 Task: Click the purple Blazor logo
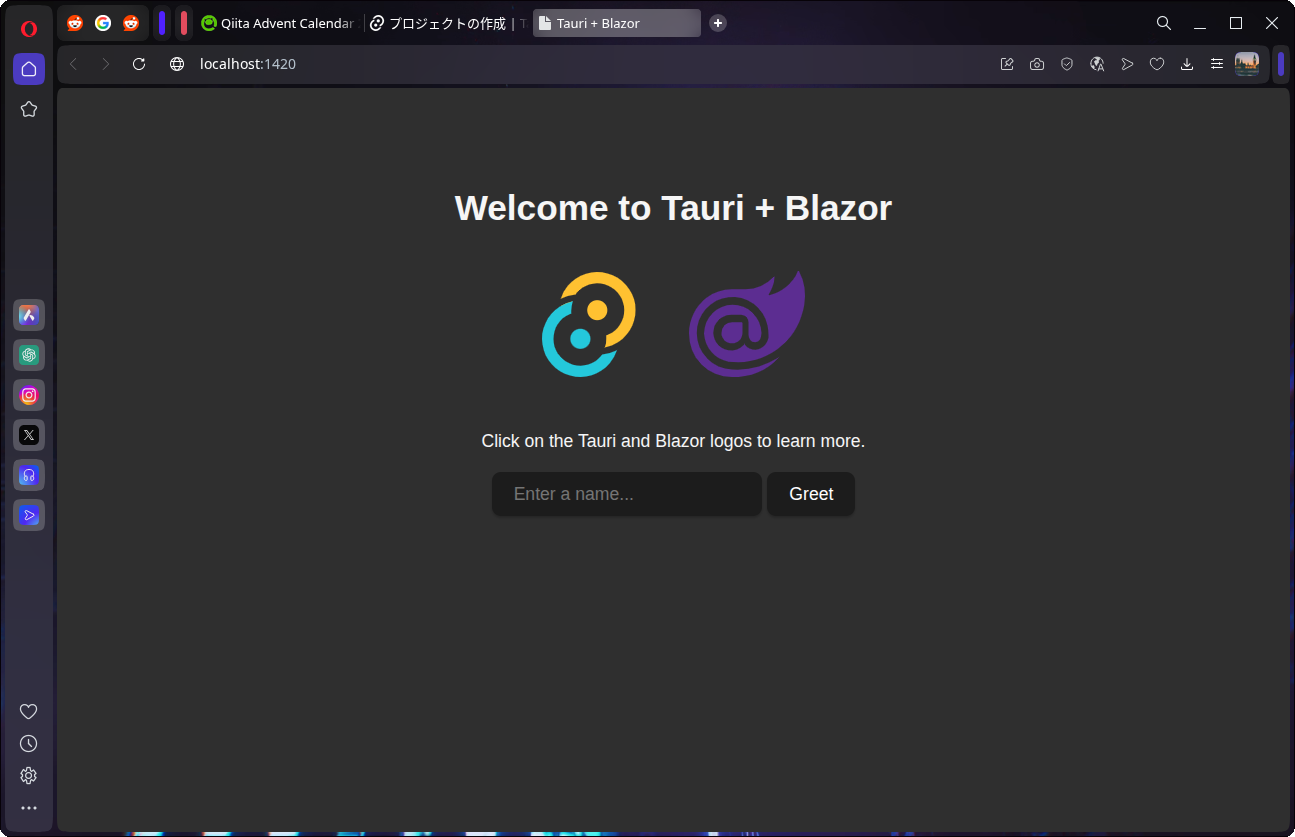point(747,324)
